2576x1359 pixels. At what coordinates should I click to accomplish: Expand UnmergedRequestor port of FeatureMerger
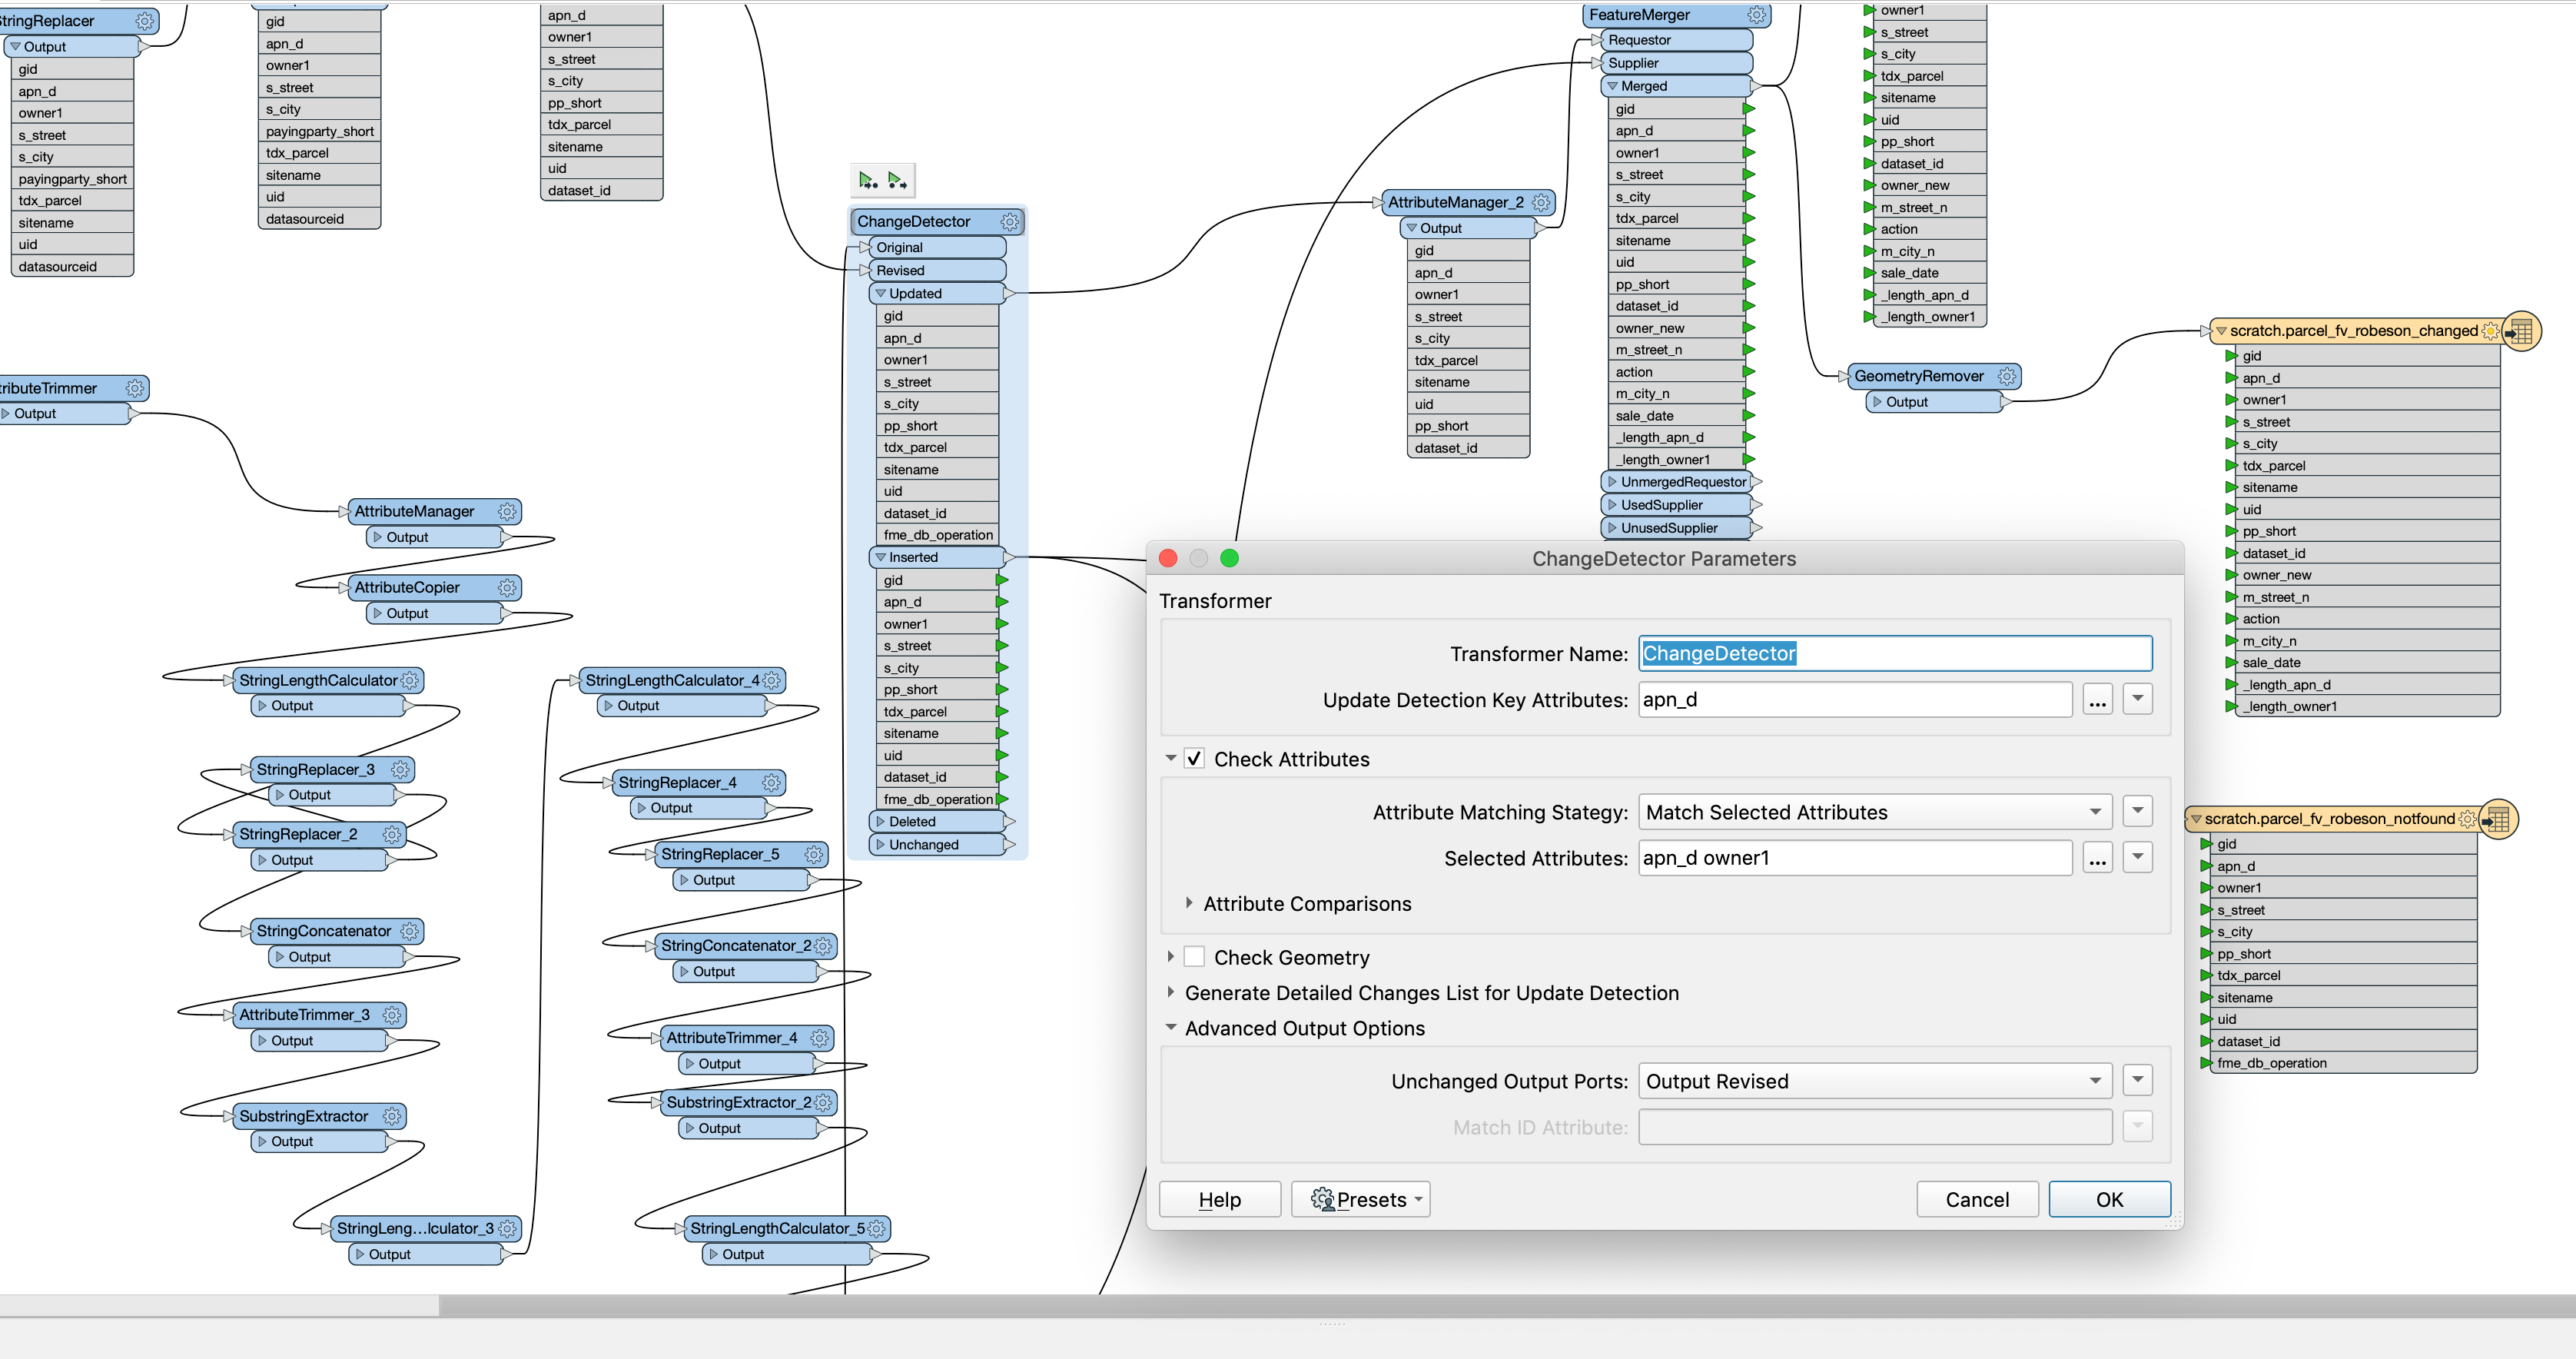(x=1612, y=482)
